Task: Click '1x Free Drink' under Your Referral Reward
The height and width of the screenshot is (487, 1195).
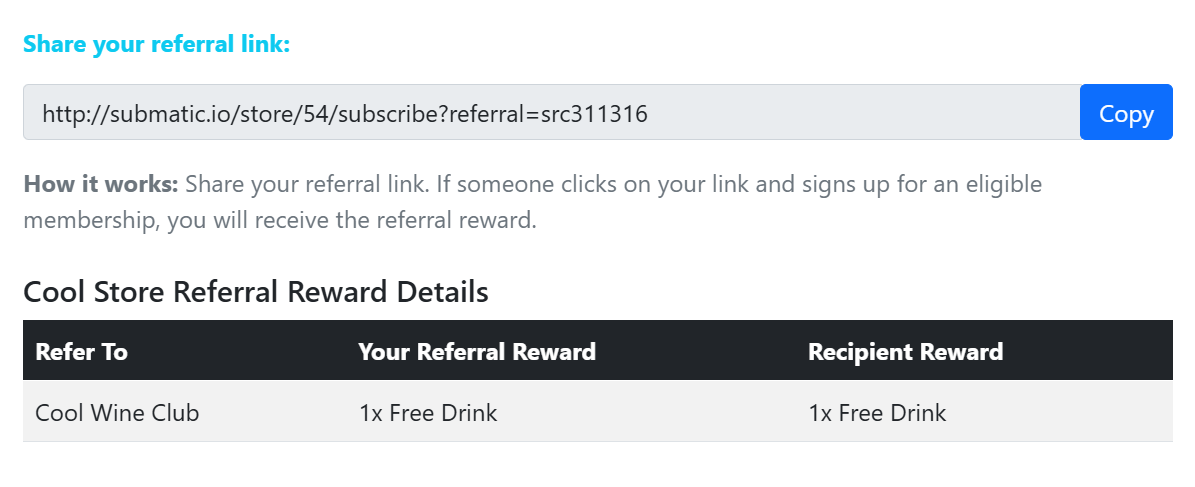Action: (428, 412)
